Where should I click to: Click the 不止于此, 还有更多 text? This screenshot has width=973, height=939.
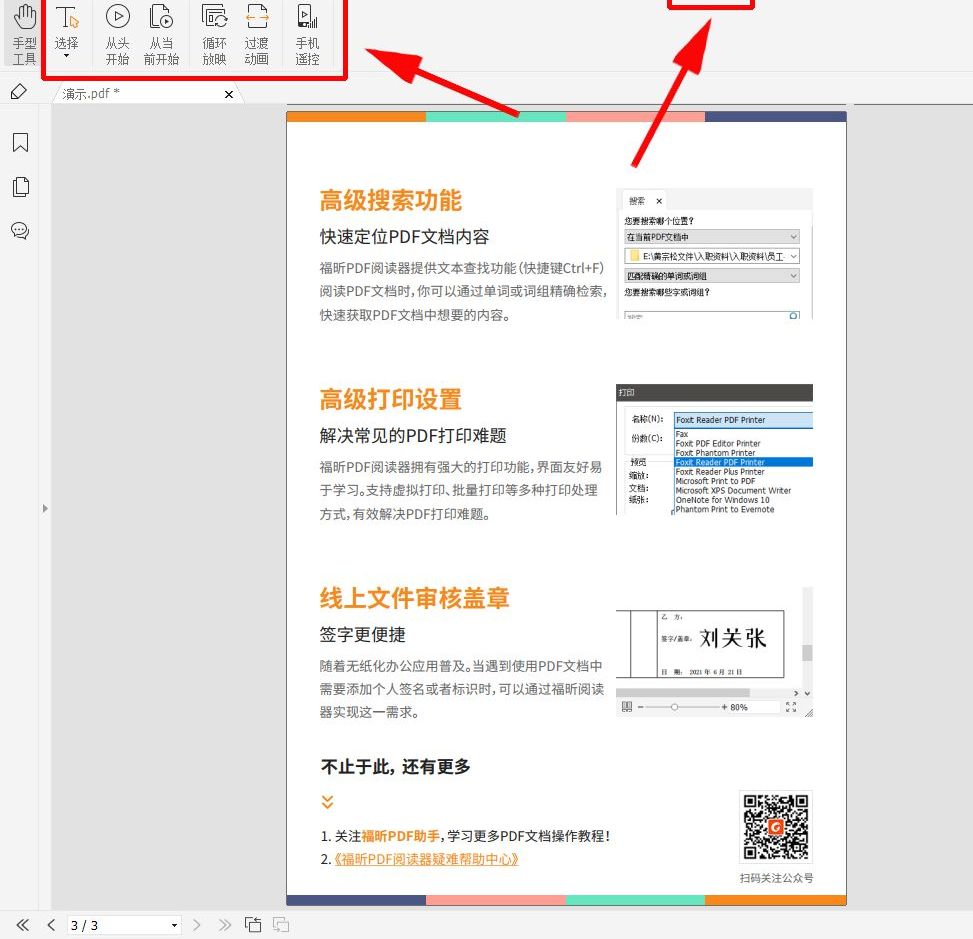click(x=396, y=766)
